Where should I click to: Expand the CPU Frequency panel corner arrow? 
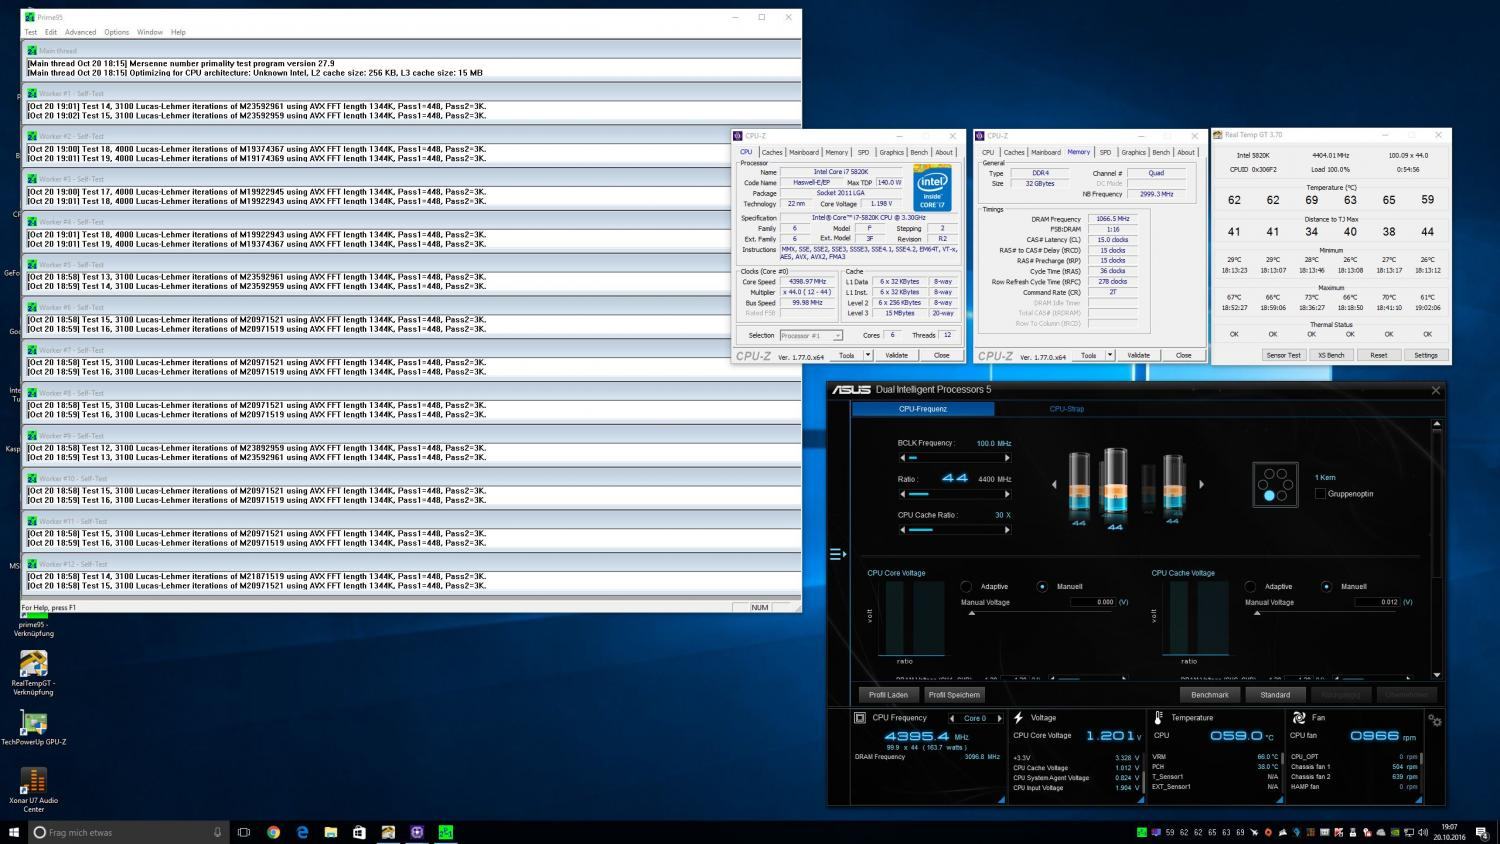tap(1001, 800)
